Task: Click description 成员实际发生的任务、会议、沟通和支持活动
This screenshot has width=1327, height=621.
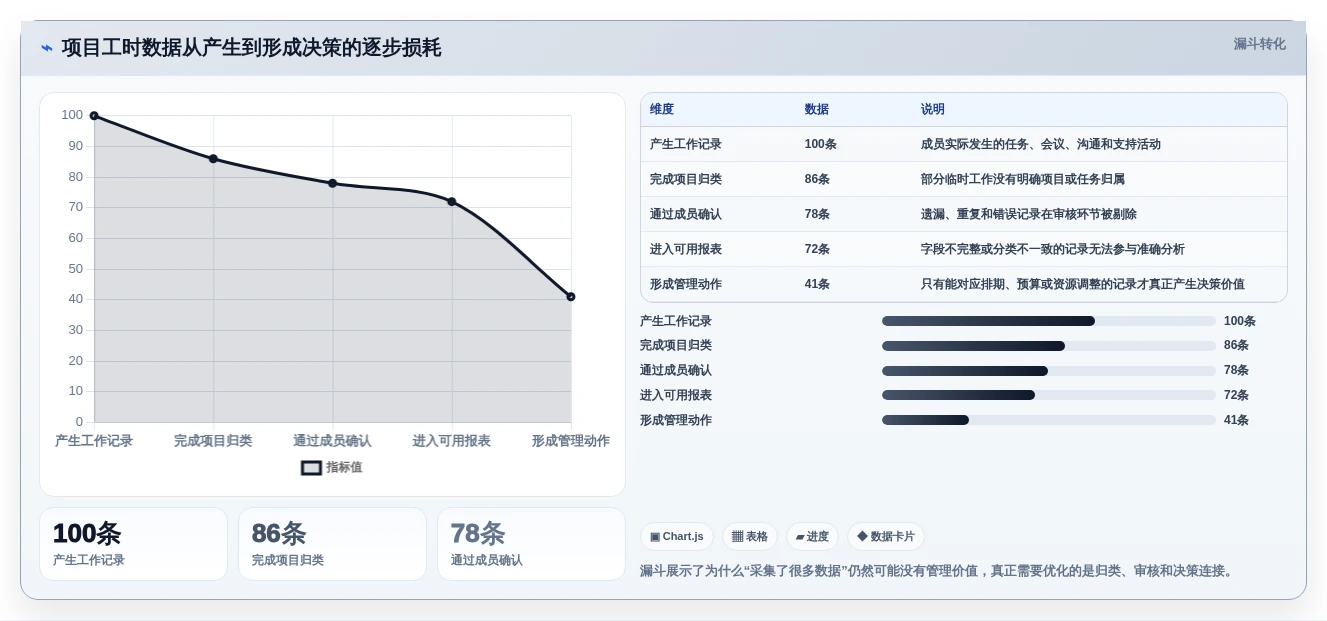Action: pyautogui.click(x=1041, y=144)
